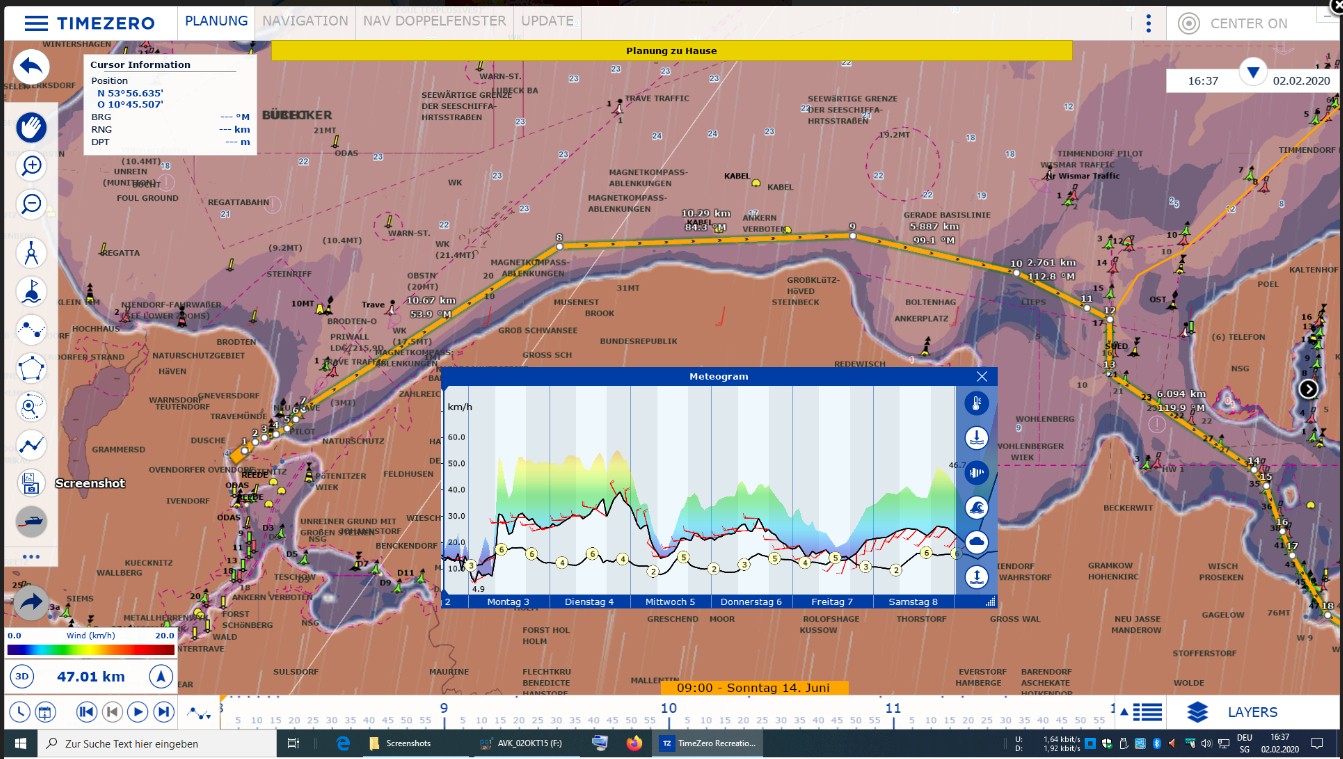Switch to the NAVIGATION tab

click(x=305, y=21)
